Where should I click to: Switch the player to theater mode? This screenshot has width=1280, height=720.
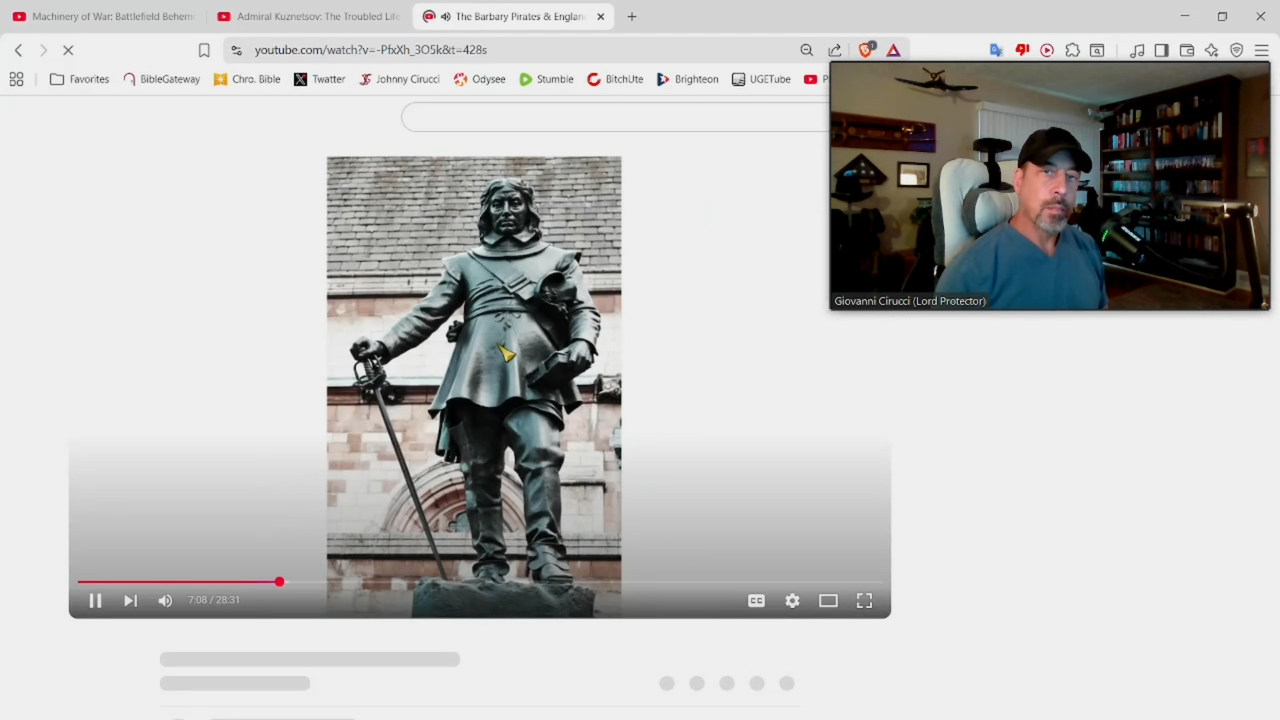pyautogui.click(x=828, y=600)
